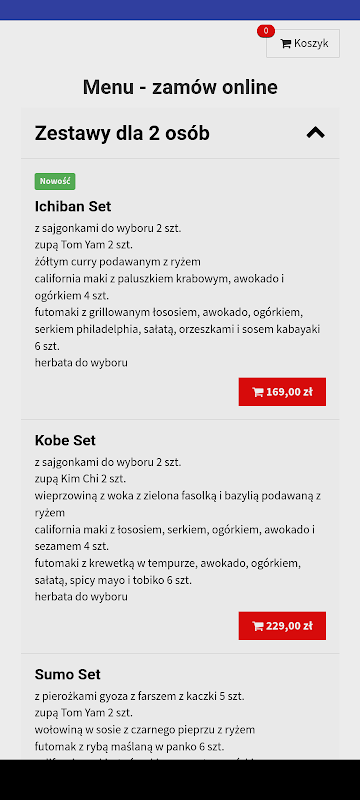This screenshot has height=800, width=360.
Task: Add Kobe Set for 229,00 zł
Action: point(282,626)
